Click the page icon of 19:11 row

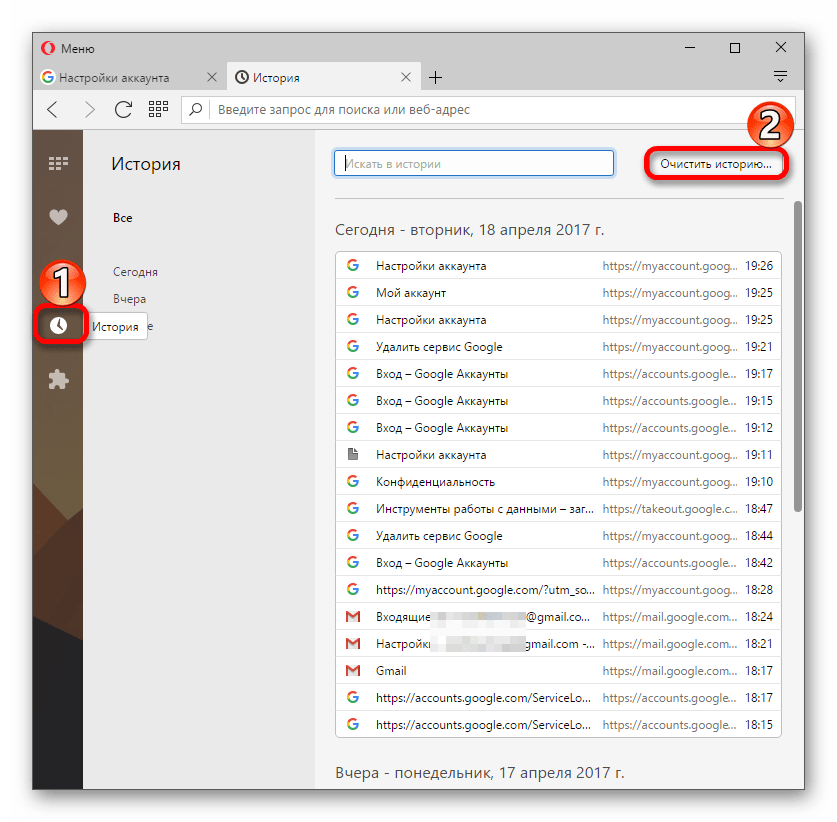click(x=353, y=454)
